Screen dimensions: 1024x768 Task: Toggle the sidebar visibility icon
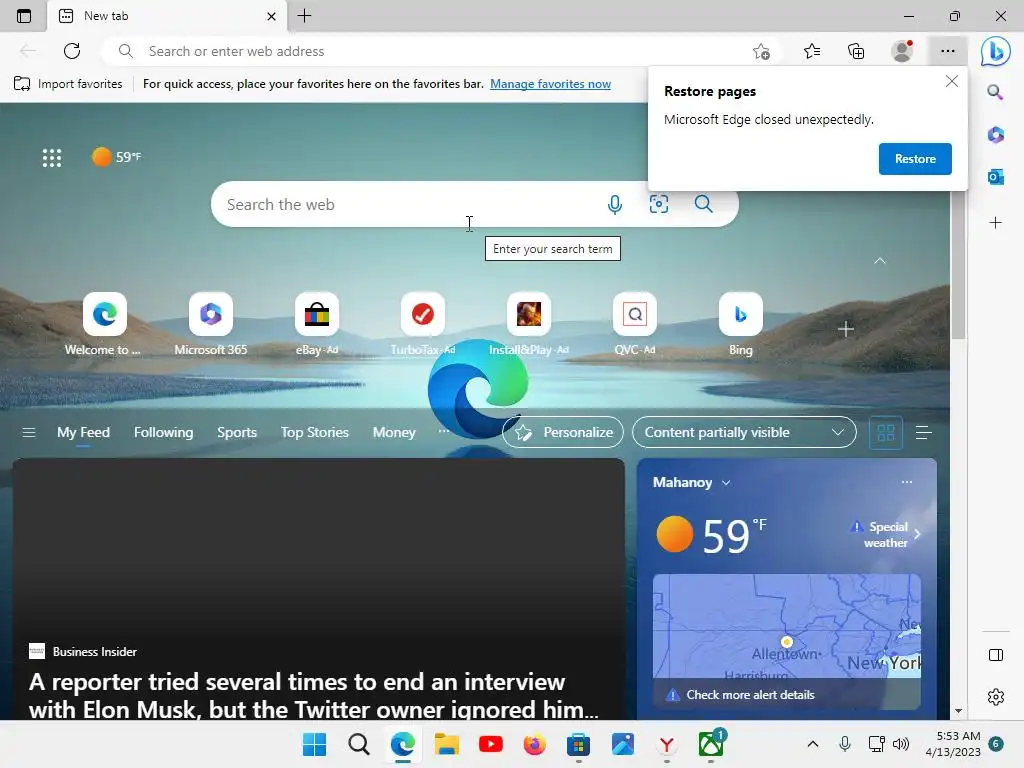pyautogui.click(x=995, y=655)
